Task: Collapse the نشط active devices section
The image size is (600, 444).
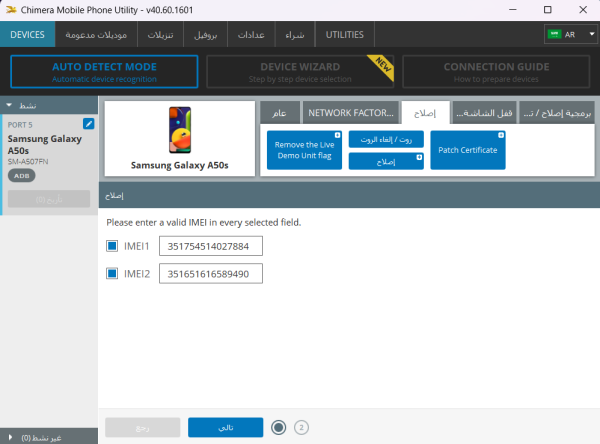Action: 49,105
